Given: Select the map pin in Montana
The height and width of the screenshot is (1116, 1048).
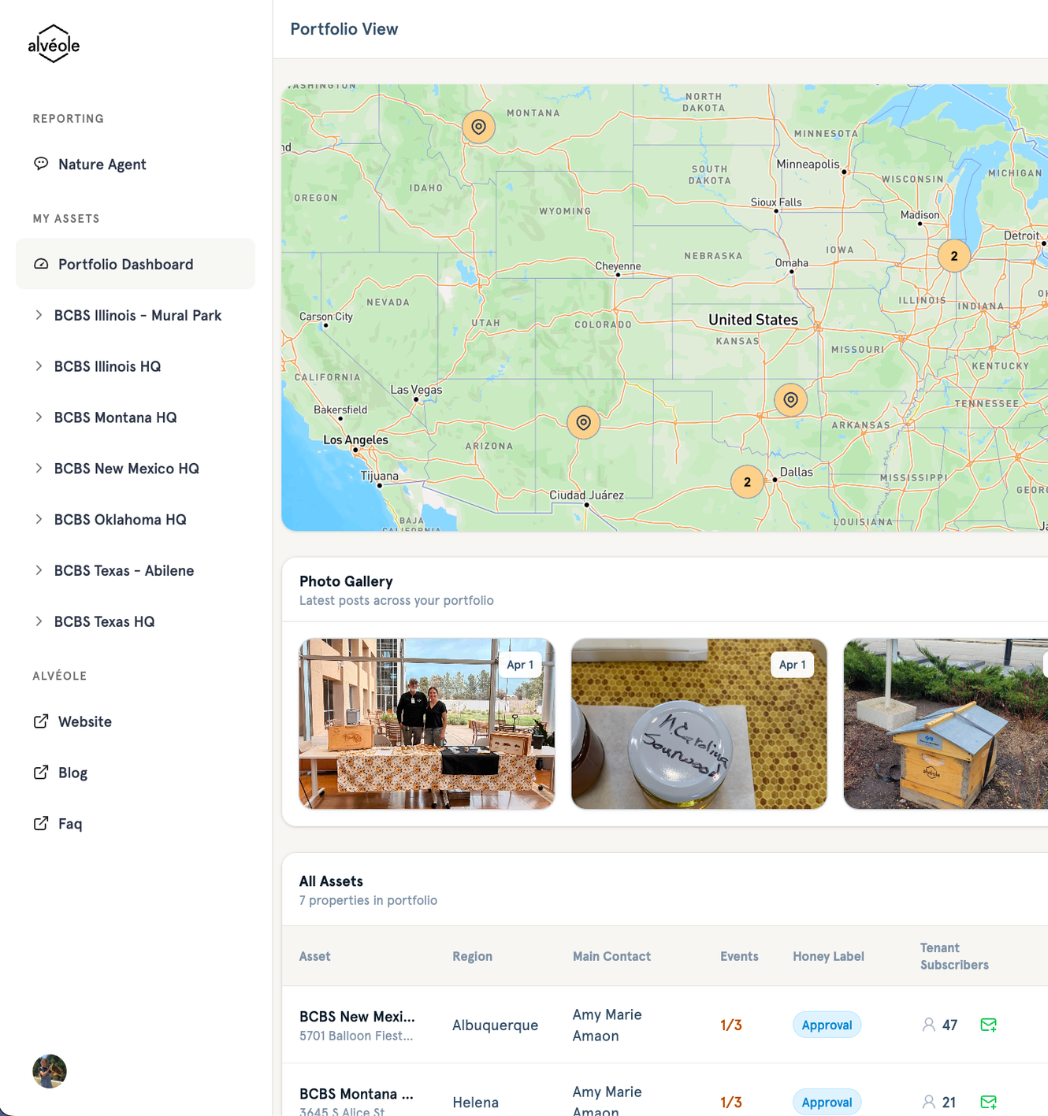Looking at the screenshot, I should pyautogui.click(x=478, y=127).
